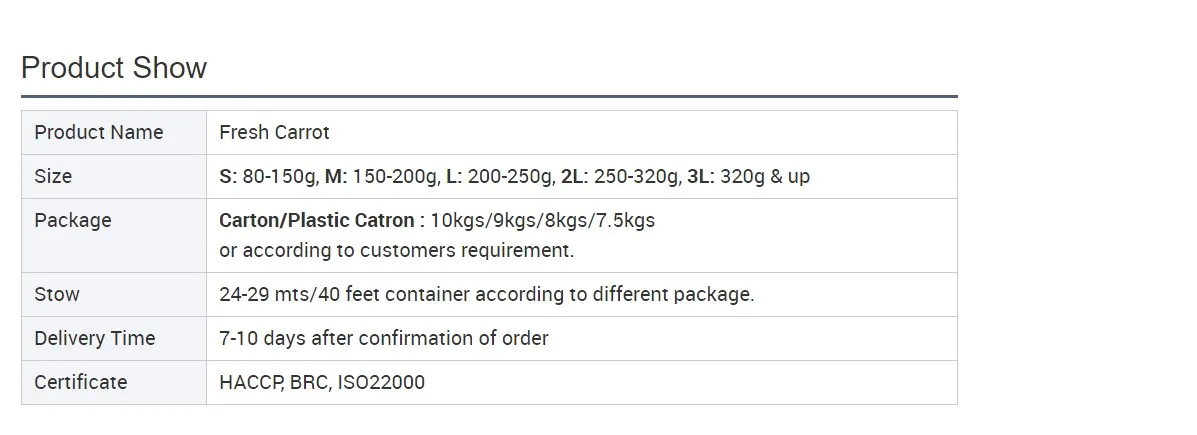1197x435 pixels.
Task: Click the 24-29 mts/40 feet container text
Action: (x=486, y=294)
